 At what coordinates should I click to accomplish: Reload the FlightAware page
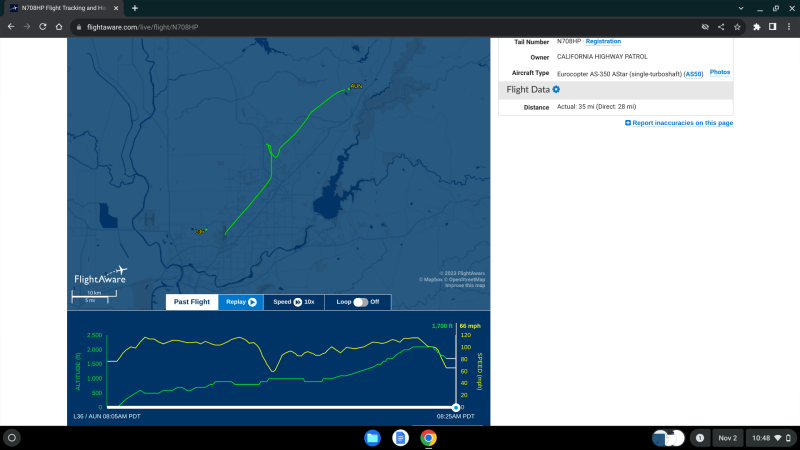point(43,27)
